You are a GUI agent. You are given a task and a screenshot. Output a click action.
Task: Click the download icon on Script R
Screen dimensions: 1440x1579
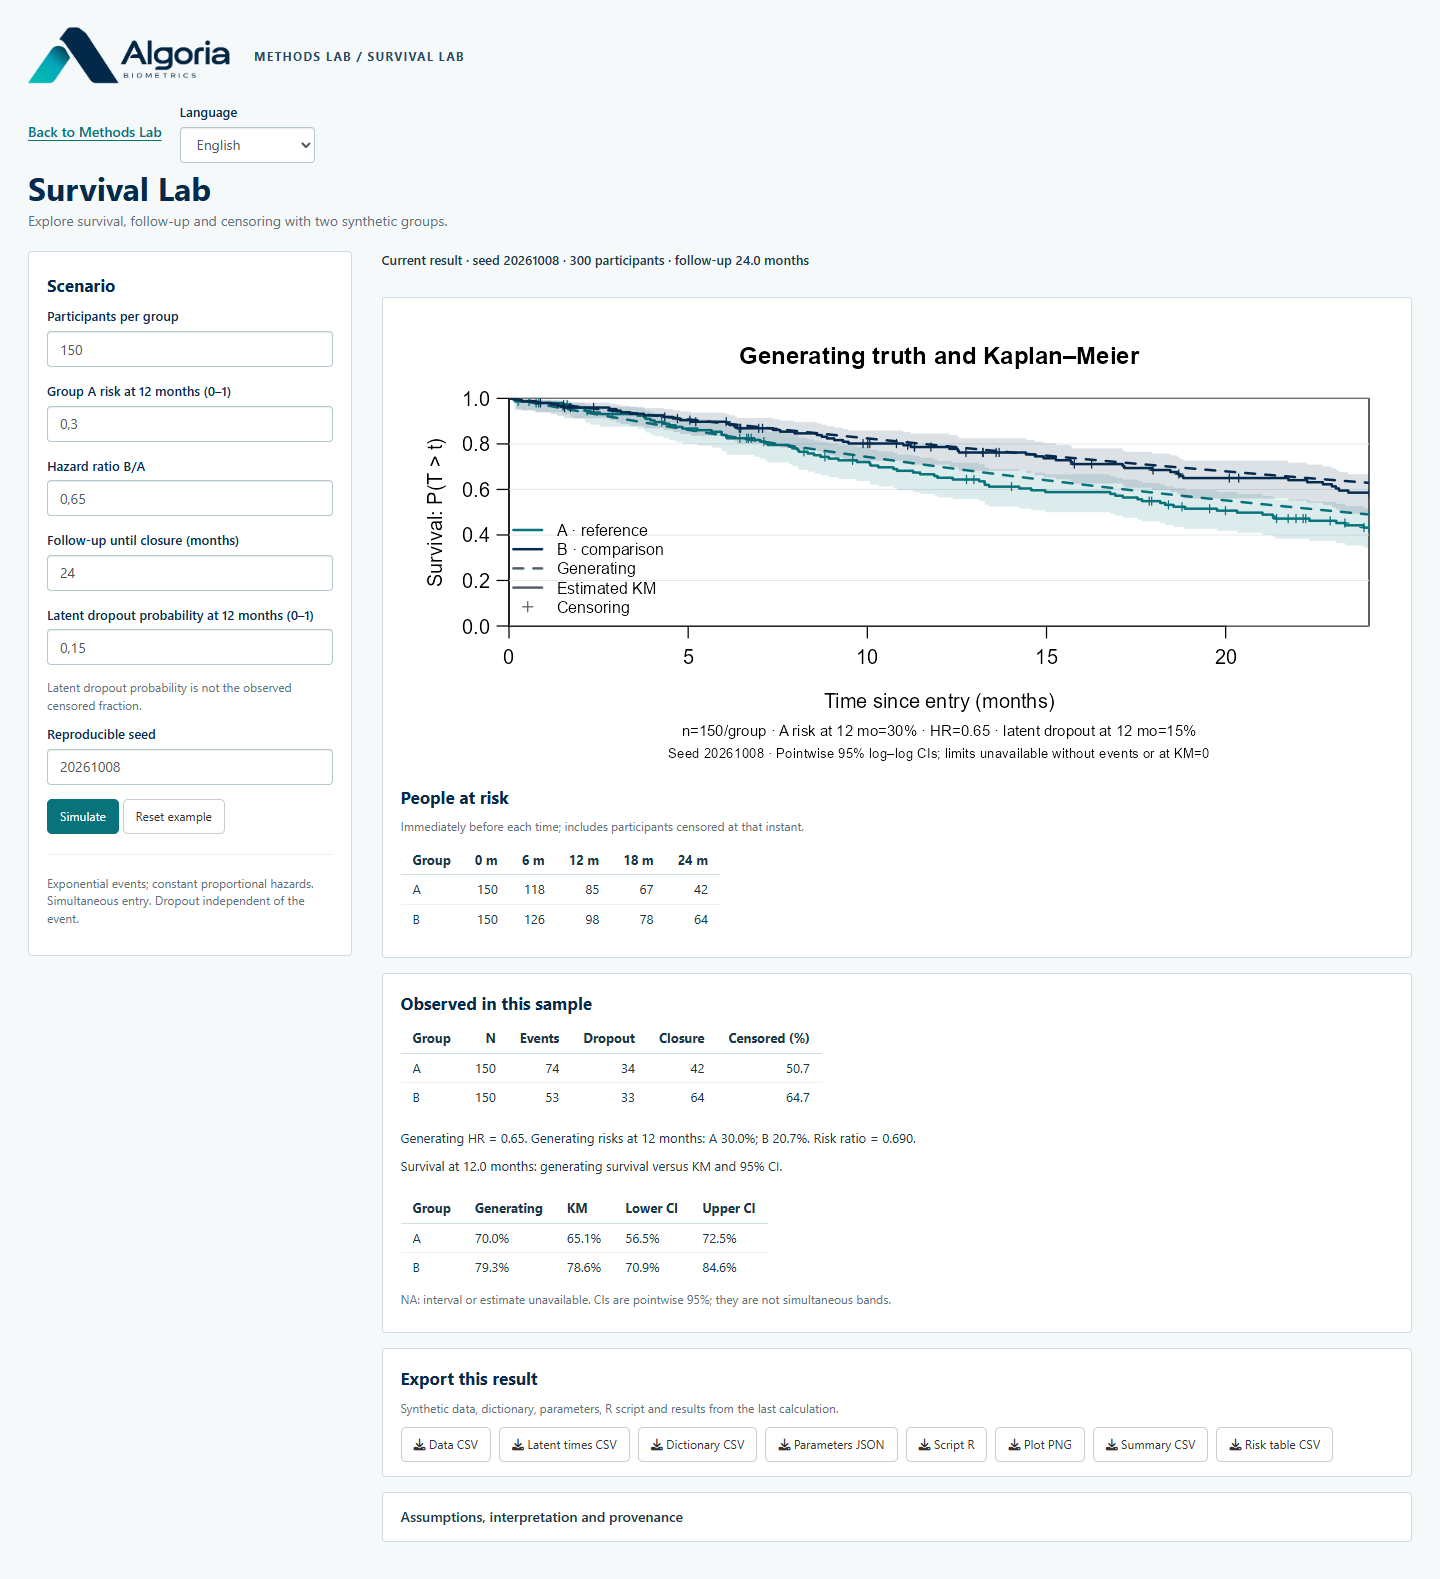925,1445
